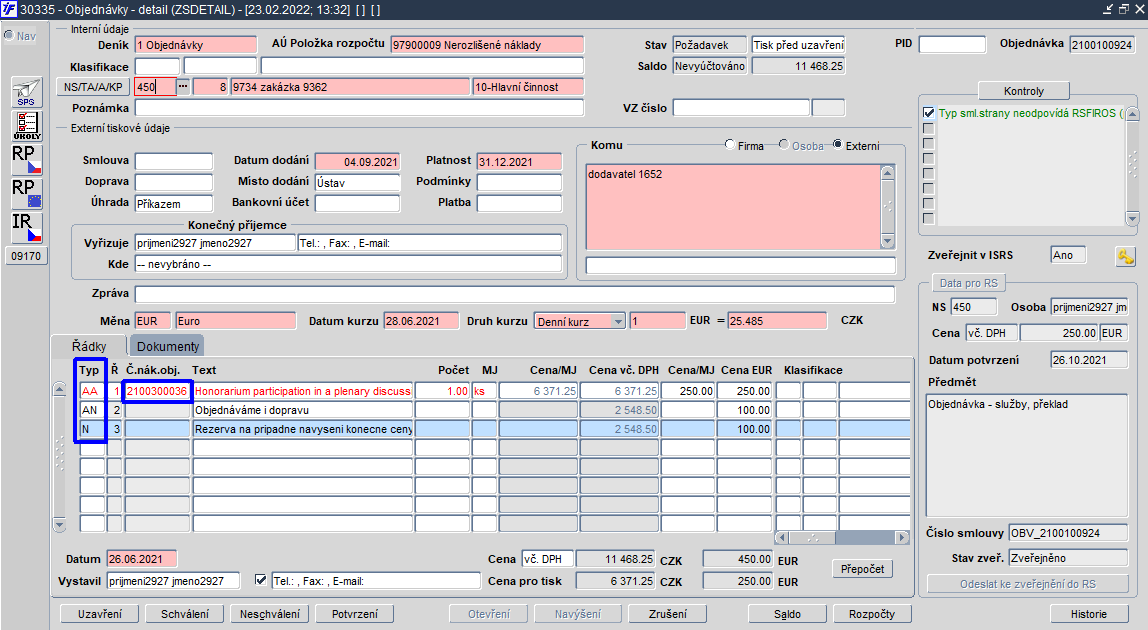Uncheck the Typ sml.strany control checkbox

928,113
